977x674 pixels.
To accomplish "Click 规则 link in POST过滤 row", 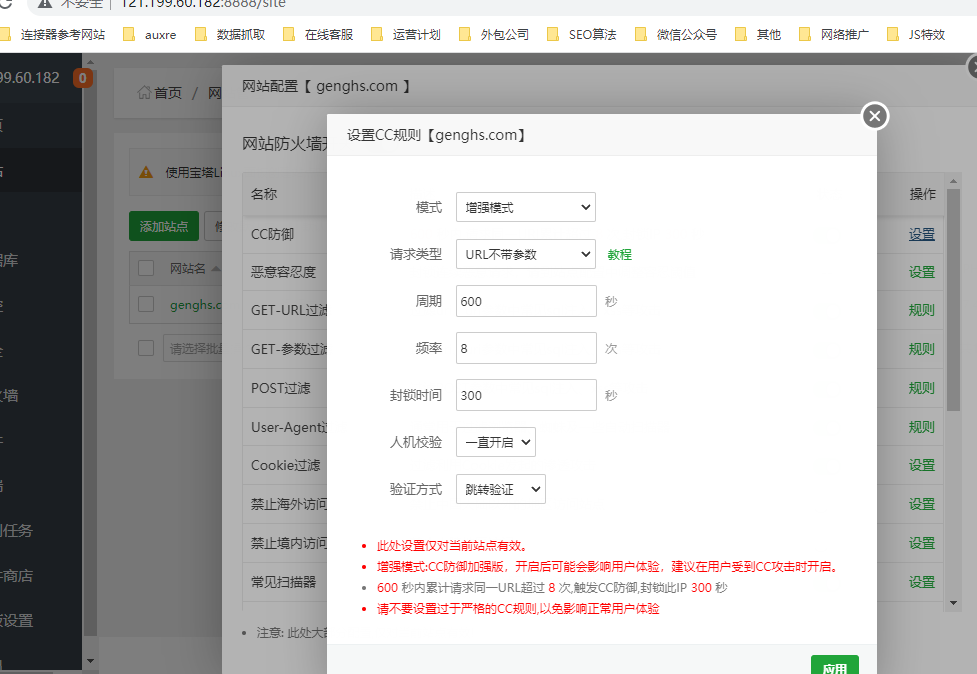I will pyautogui.click(x=922, y=388).
